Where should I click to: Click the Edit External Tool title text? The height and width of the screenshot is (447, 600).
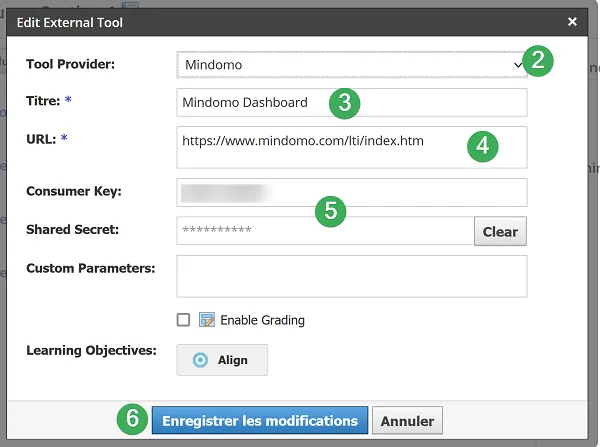(70, 23)
